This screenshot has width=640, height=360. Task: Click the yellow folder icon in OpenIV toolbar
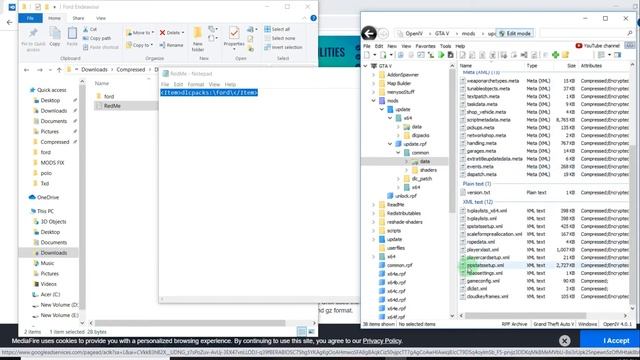565,55
